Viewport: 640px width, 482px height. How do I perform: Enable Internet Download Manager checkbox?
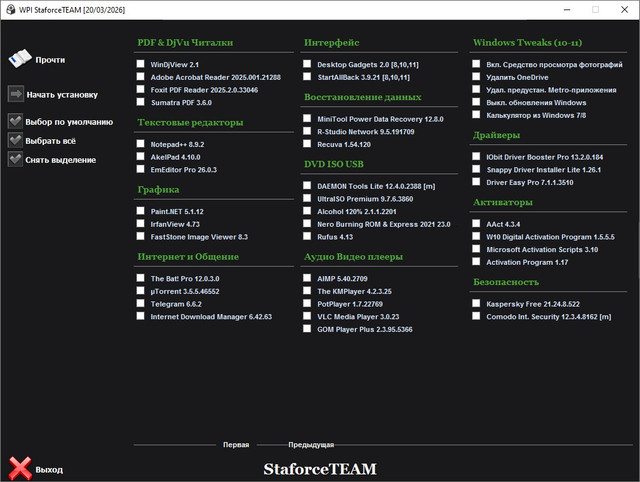140,316
